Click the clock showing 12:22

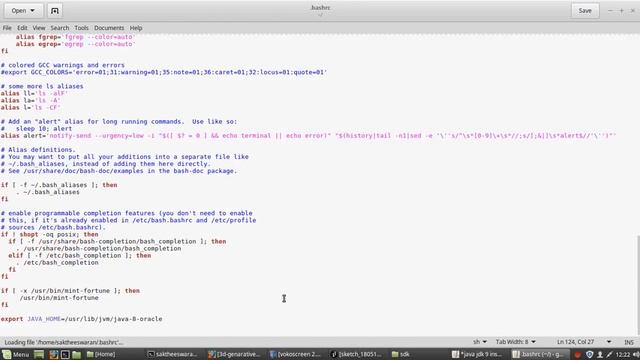[623, 354]
